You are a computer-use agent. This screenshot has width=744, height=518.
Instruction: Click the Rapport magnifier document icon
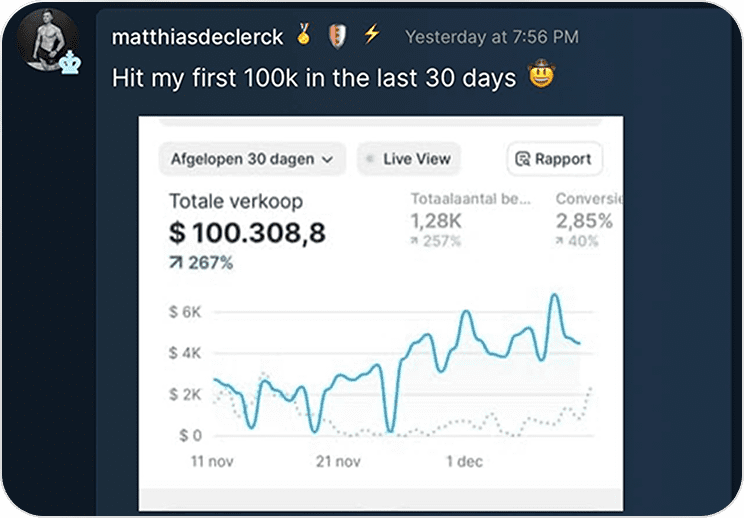tap(522, 159)
